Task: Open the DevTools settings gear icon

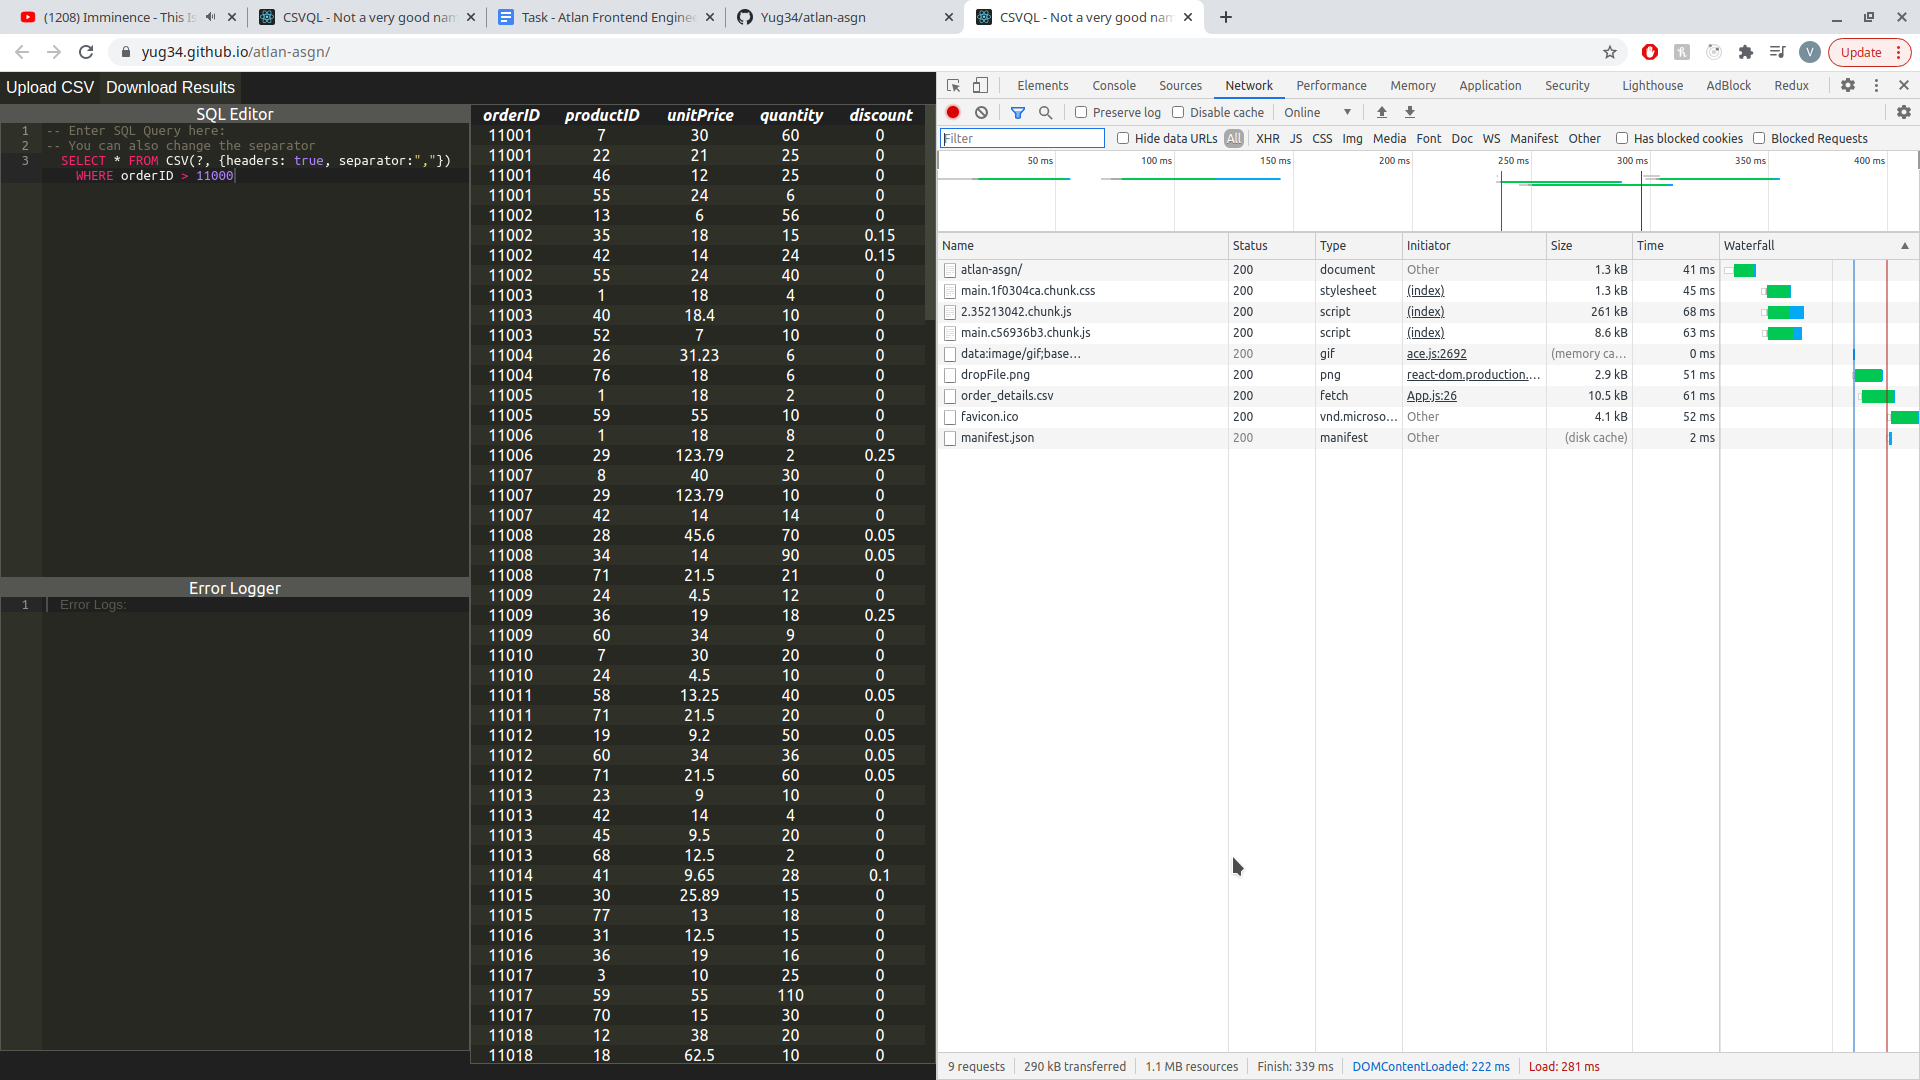Action: [1847, 85]
